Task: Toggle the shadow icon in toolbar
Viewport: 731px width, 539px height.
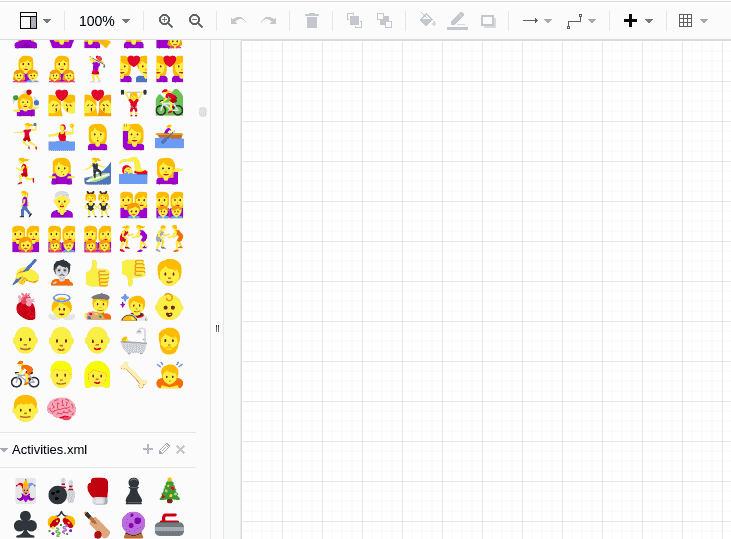Action: pyautogui.click(x=488, y=21)
